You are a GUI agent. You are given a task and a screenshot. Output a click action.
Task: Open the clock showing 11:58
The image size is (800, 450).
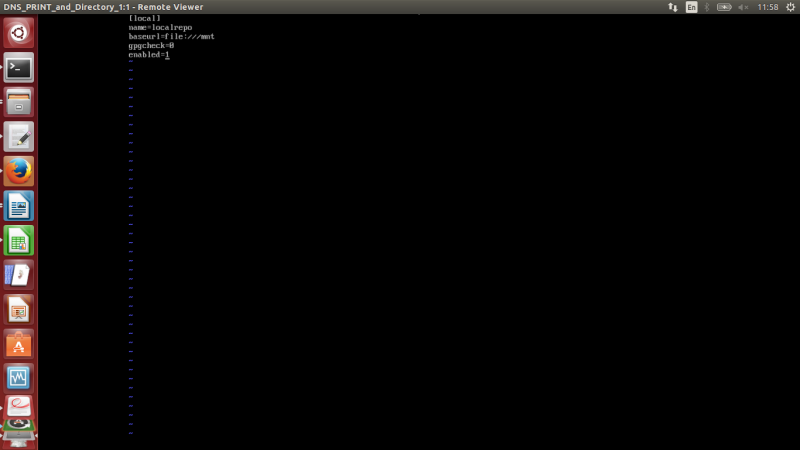[767, 7]
